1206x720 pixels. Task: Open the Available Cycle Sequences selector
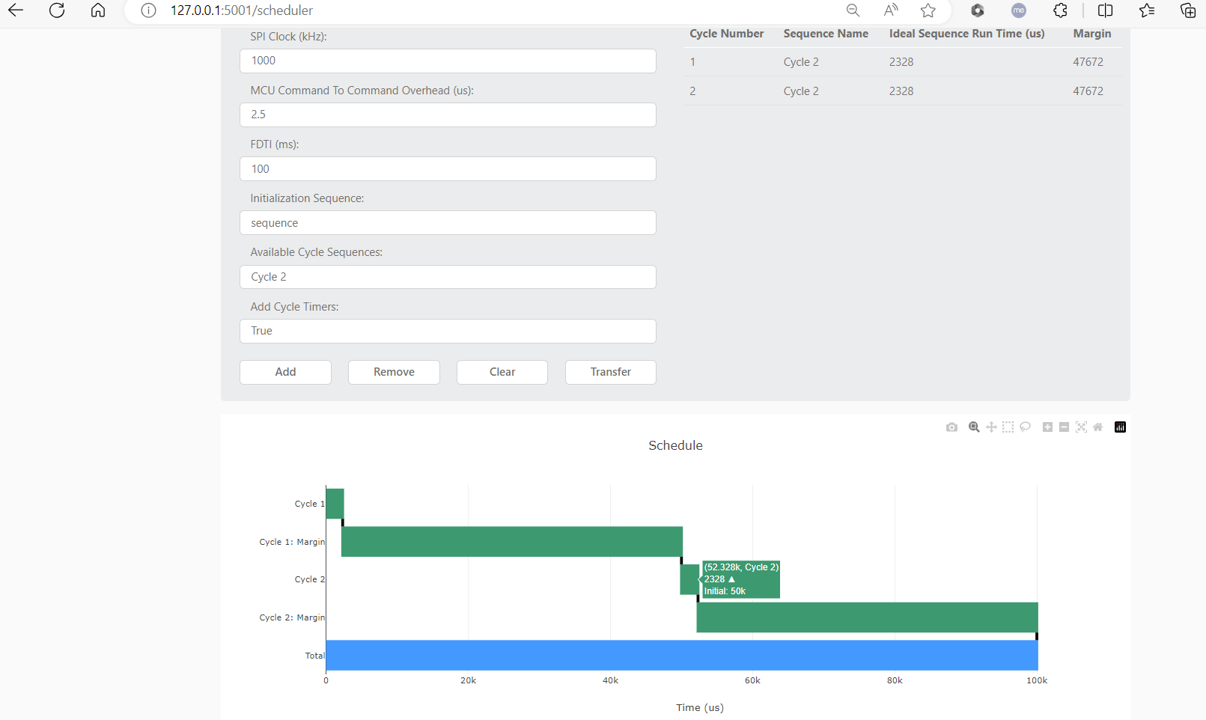[x=447, y=276]
